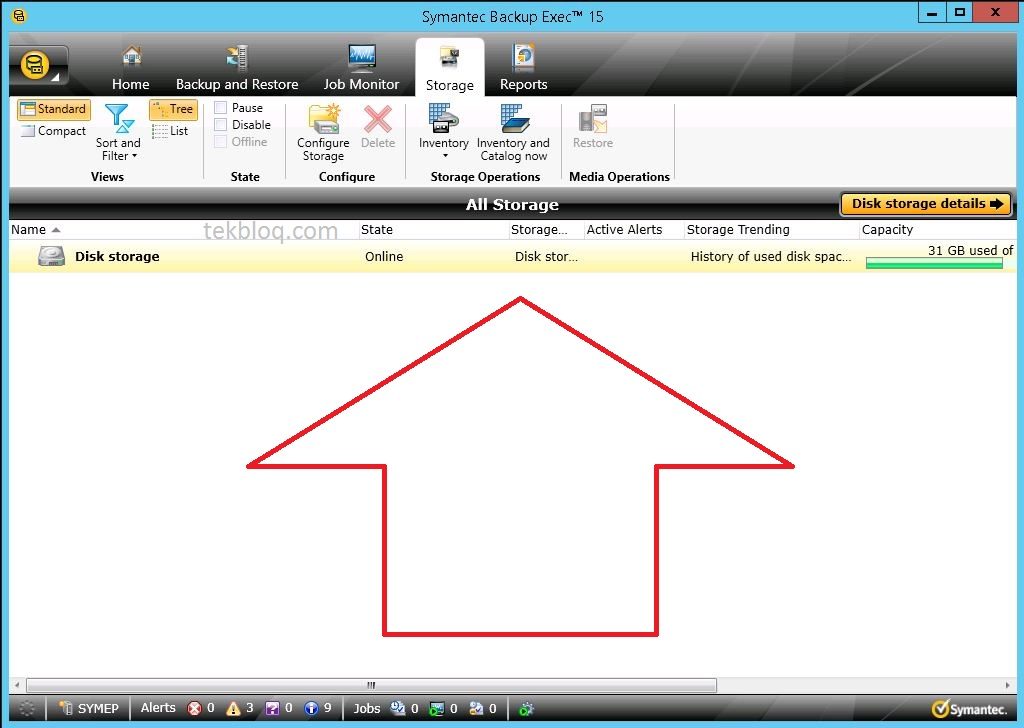The width and height of the screenshot is (1024, 728).
Task: Click the spinner icon at status bar start
Action: (27, 708)
